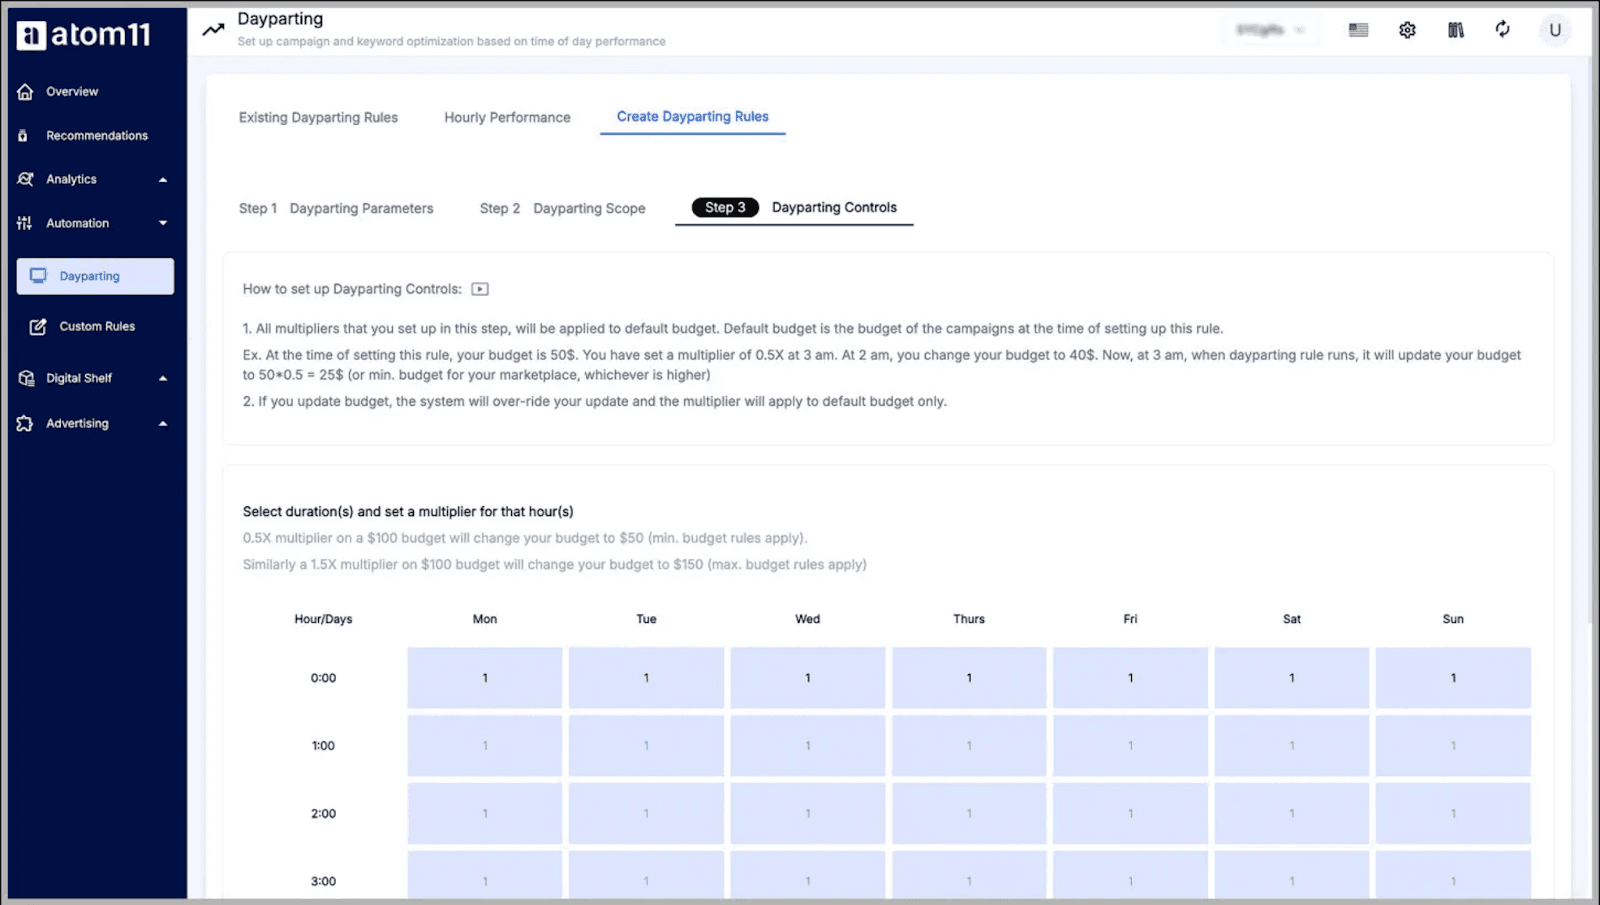Go to Step 1 Dayparting Parameters
The width and height of the screenshot is (1600, 905).
point(338,208)
